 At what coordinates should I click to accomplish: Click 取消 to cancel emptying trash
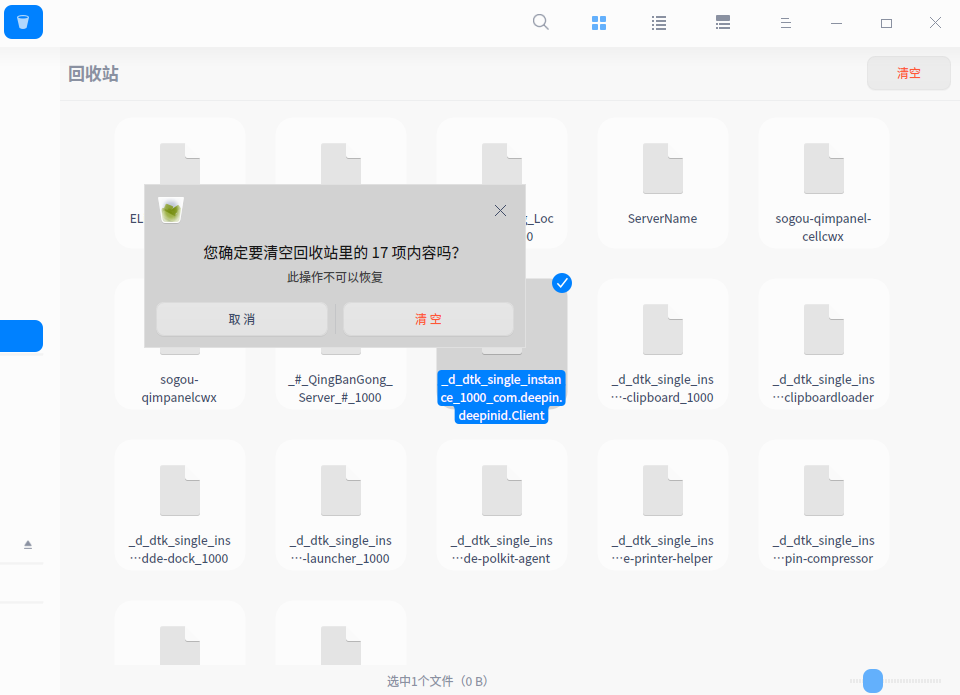pyautogui.click(x=242, y=319)
